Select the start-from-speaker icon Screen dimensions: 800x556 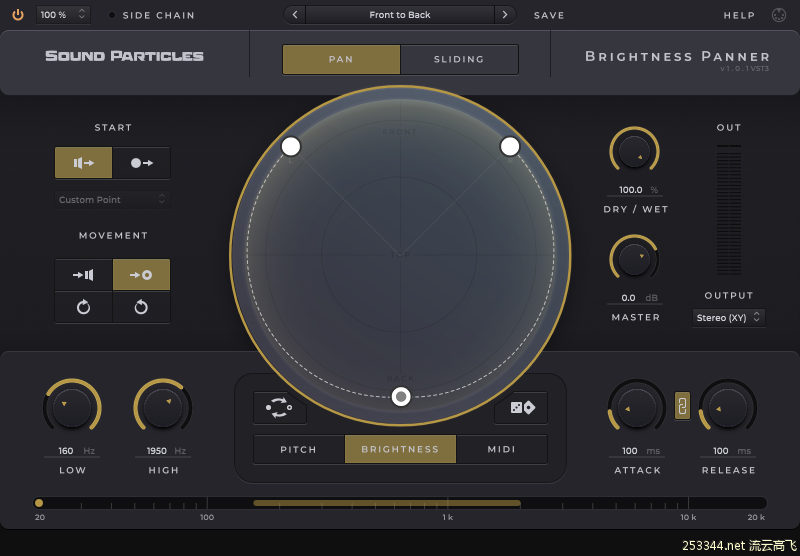point(84,163)
